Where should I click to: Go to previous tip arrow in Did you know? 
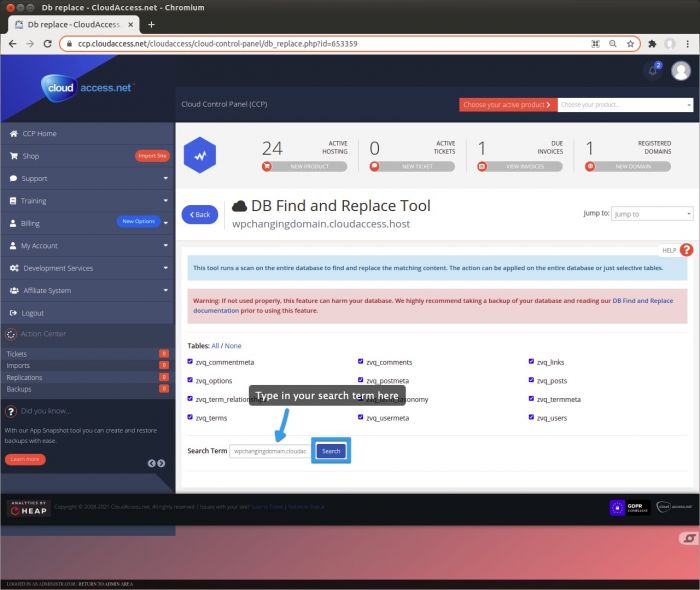click(152, 464)
